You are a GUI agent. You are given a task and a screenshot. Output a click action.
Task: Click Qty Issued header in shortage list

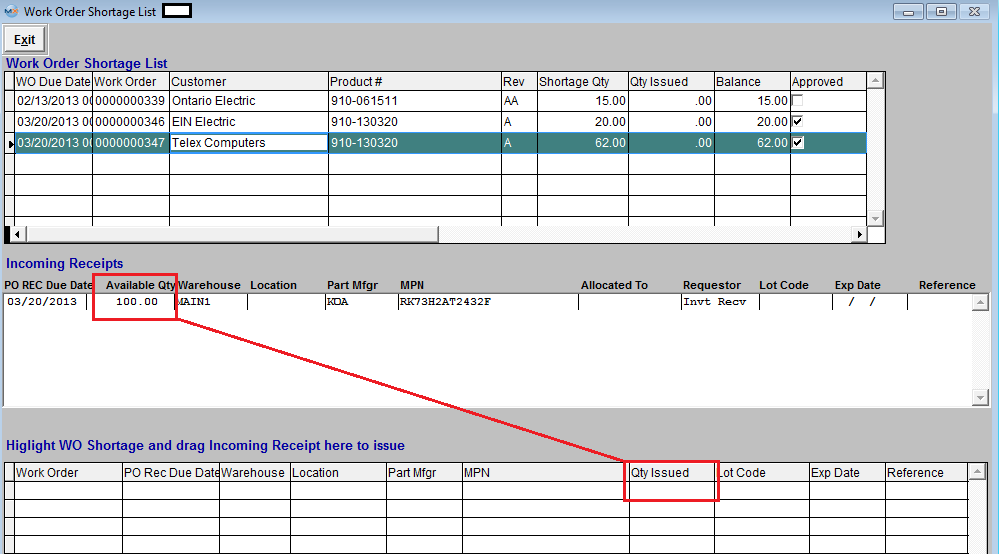[x=671, y=82]
